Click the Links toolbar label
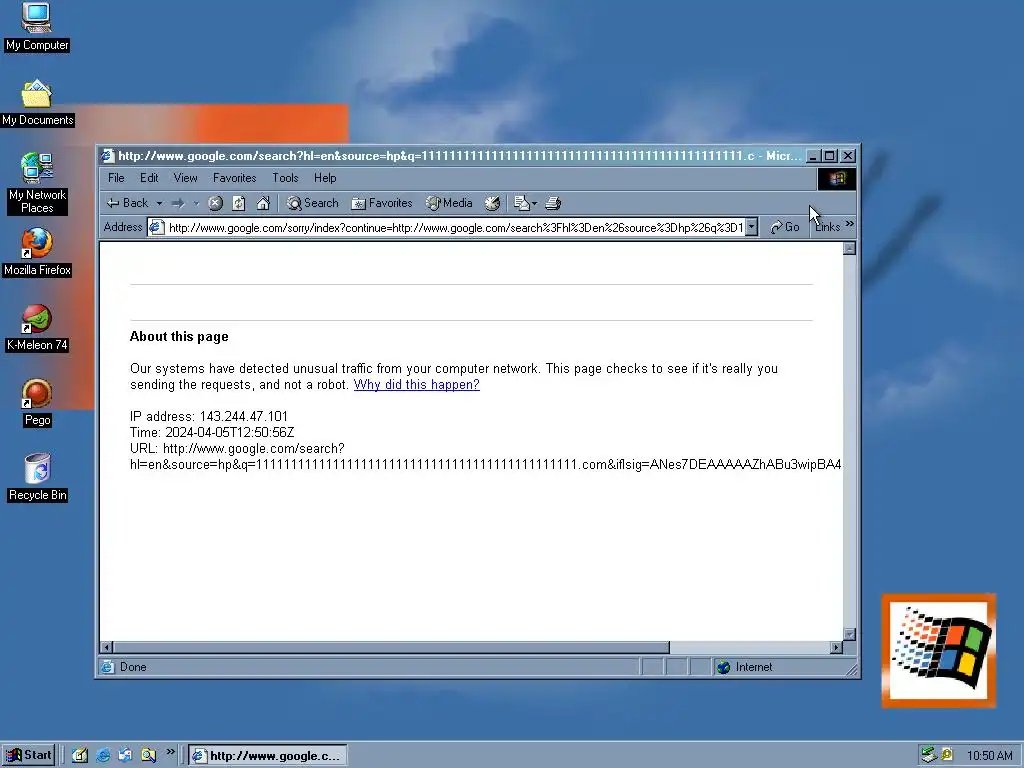1024x768 pixels. (x=827, y=227)
